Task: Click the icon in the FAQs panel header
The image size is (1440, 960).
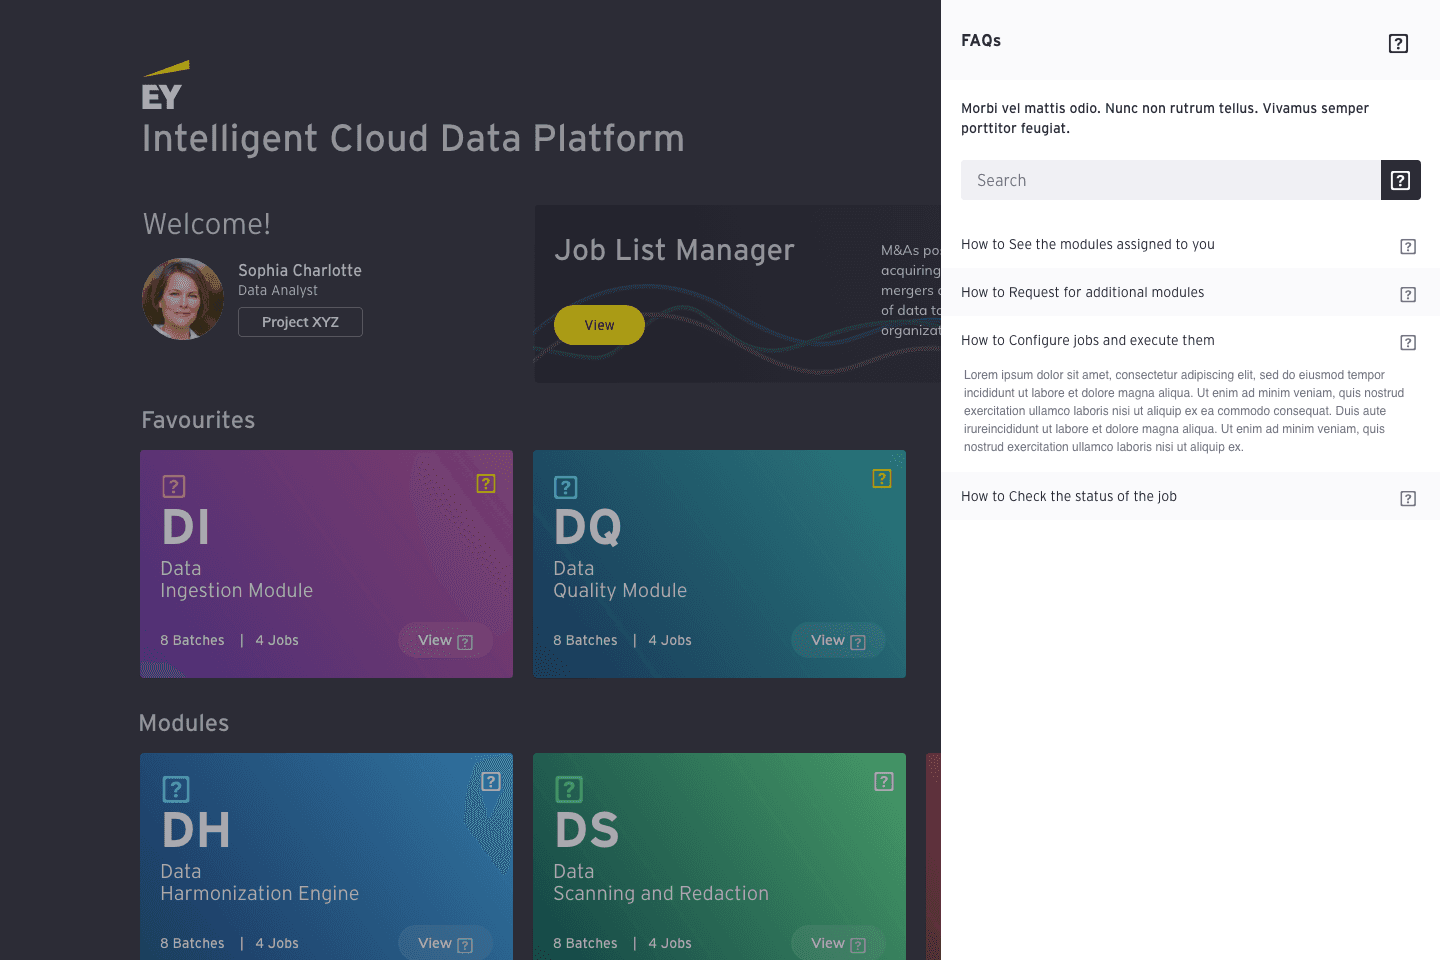Action: (x=1398, y=43)
